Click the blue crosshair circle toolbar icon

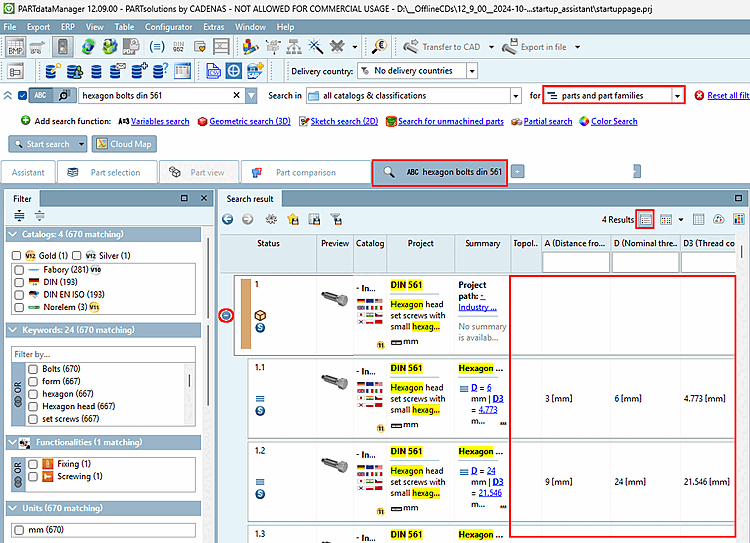[233, 71]
